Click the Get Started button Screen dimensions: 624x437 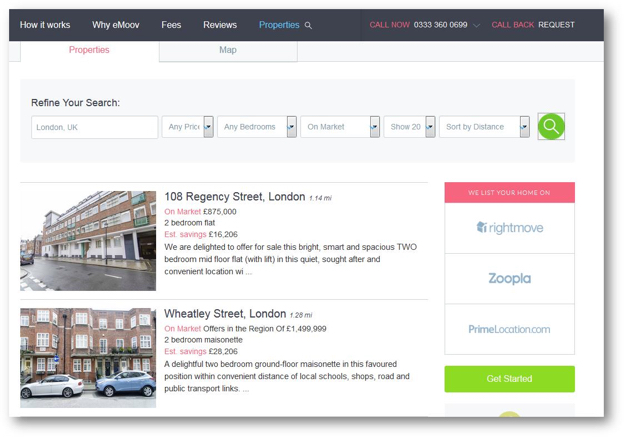[509, 379]
